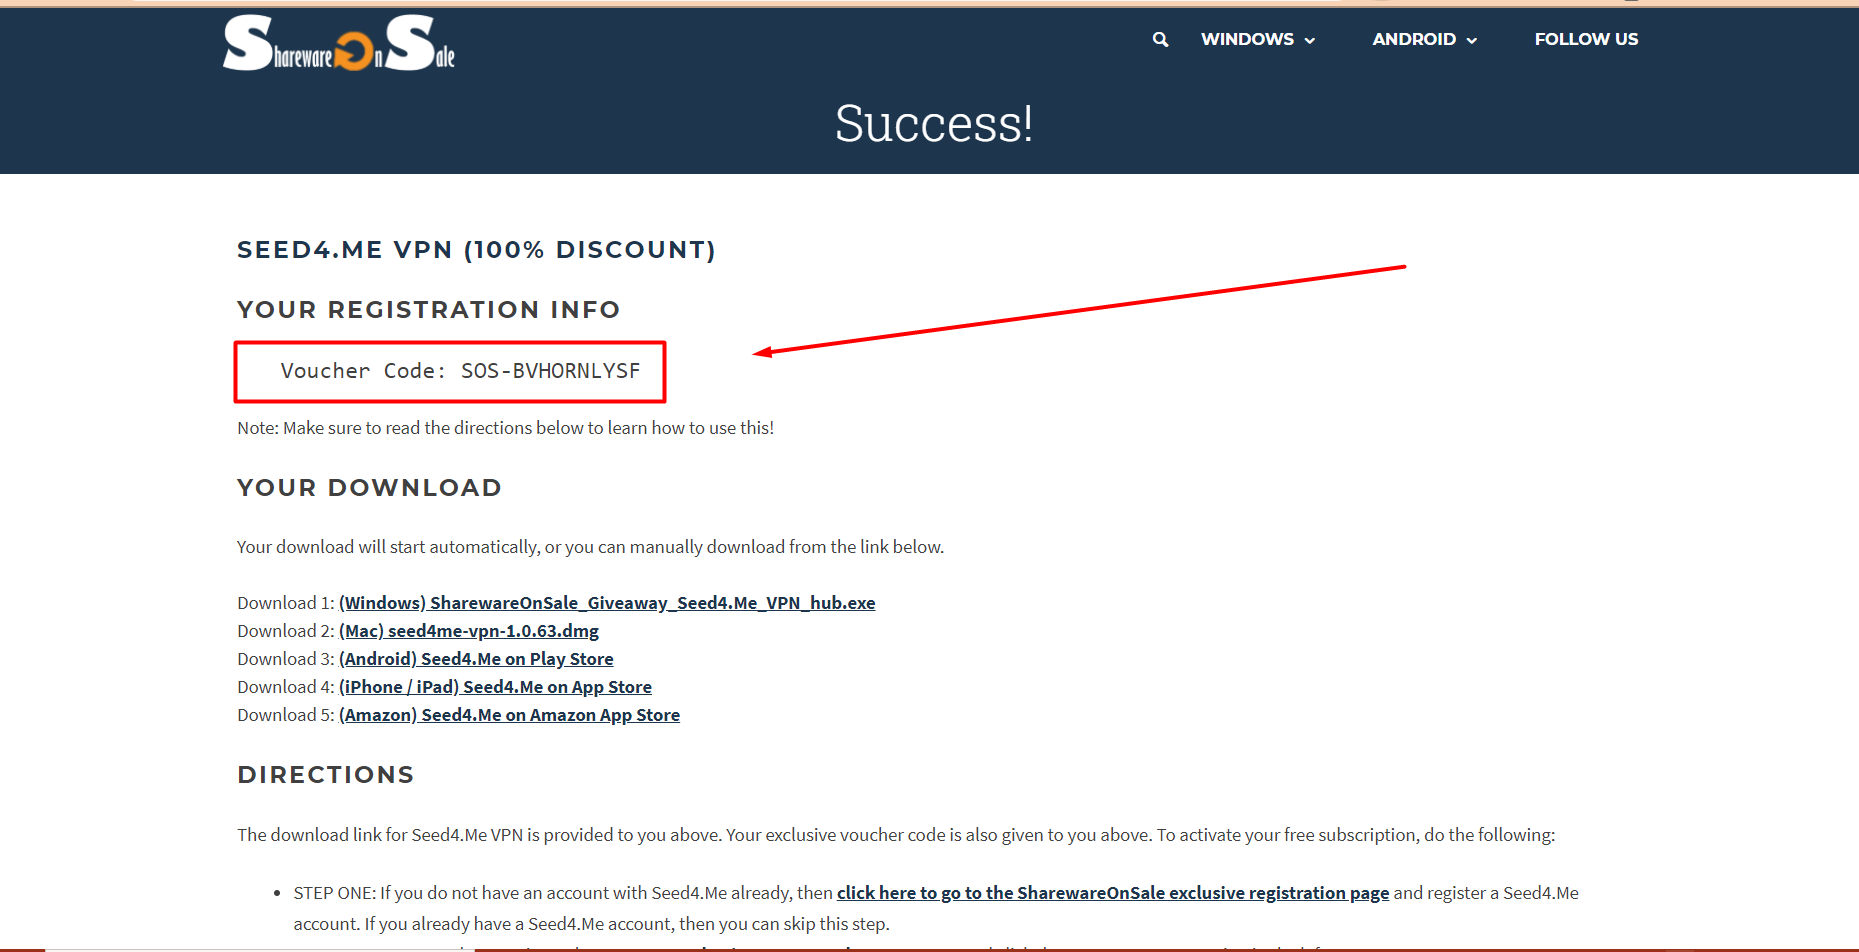Download the Mac seed4me-vpn-1.0.63.dmg file
This screenshot has height=952, width=1859.
[x=468, y=631]
